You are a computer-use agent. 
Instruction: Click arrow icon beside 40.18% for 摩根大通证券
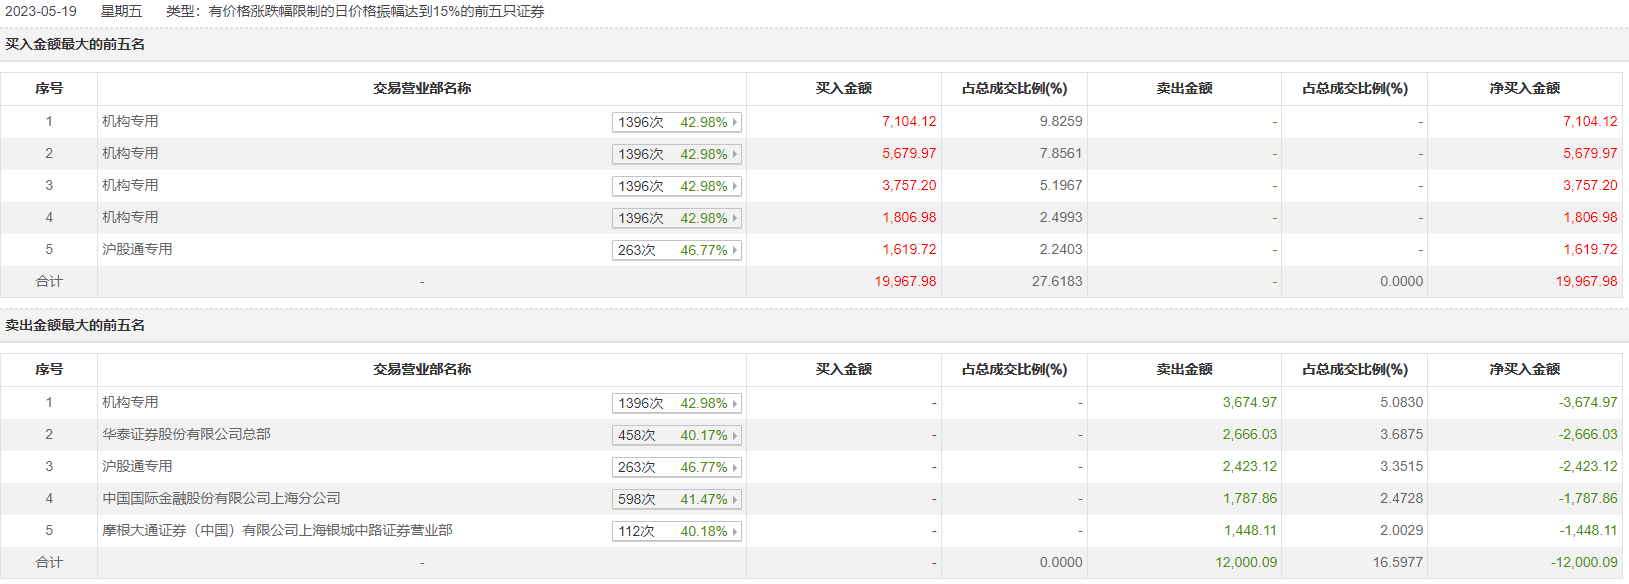click(x=735, y=531)
